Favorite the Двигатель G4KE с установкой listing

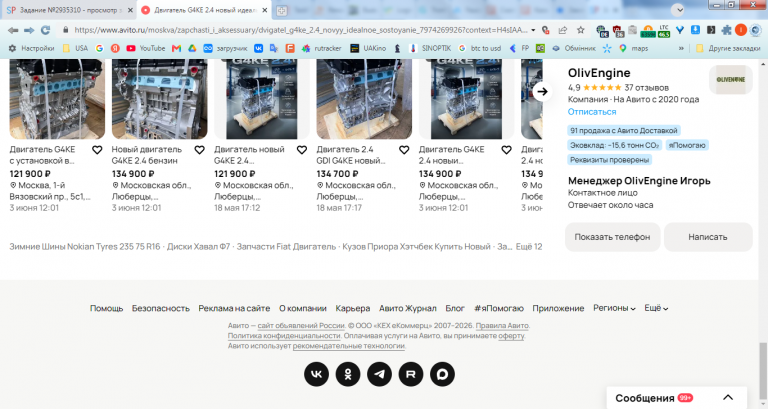tap(97, 150)
